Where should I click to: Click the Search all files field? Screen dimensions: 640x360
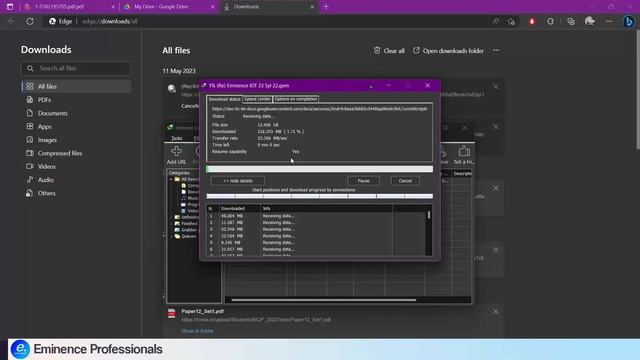pos(76,68)
